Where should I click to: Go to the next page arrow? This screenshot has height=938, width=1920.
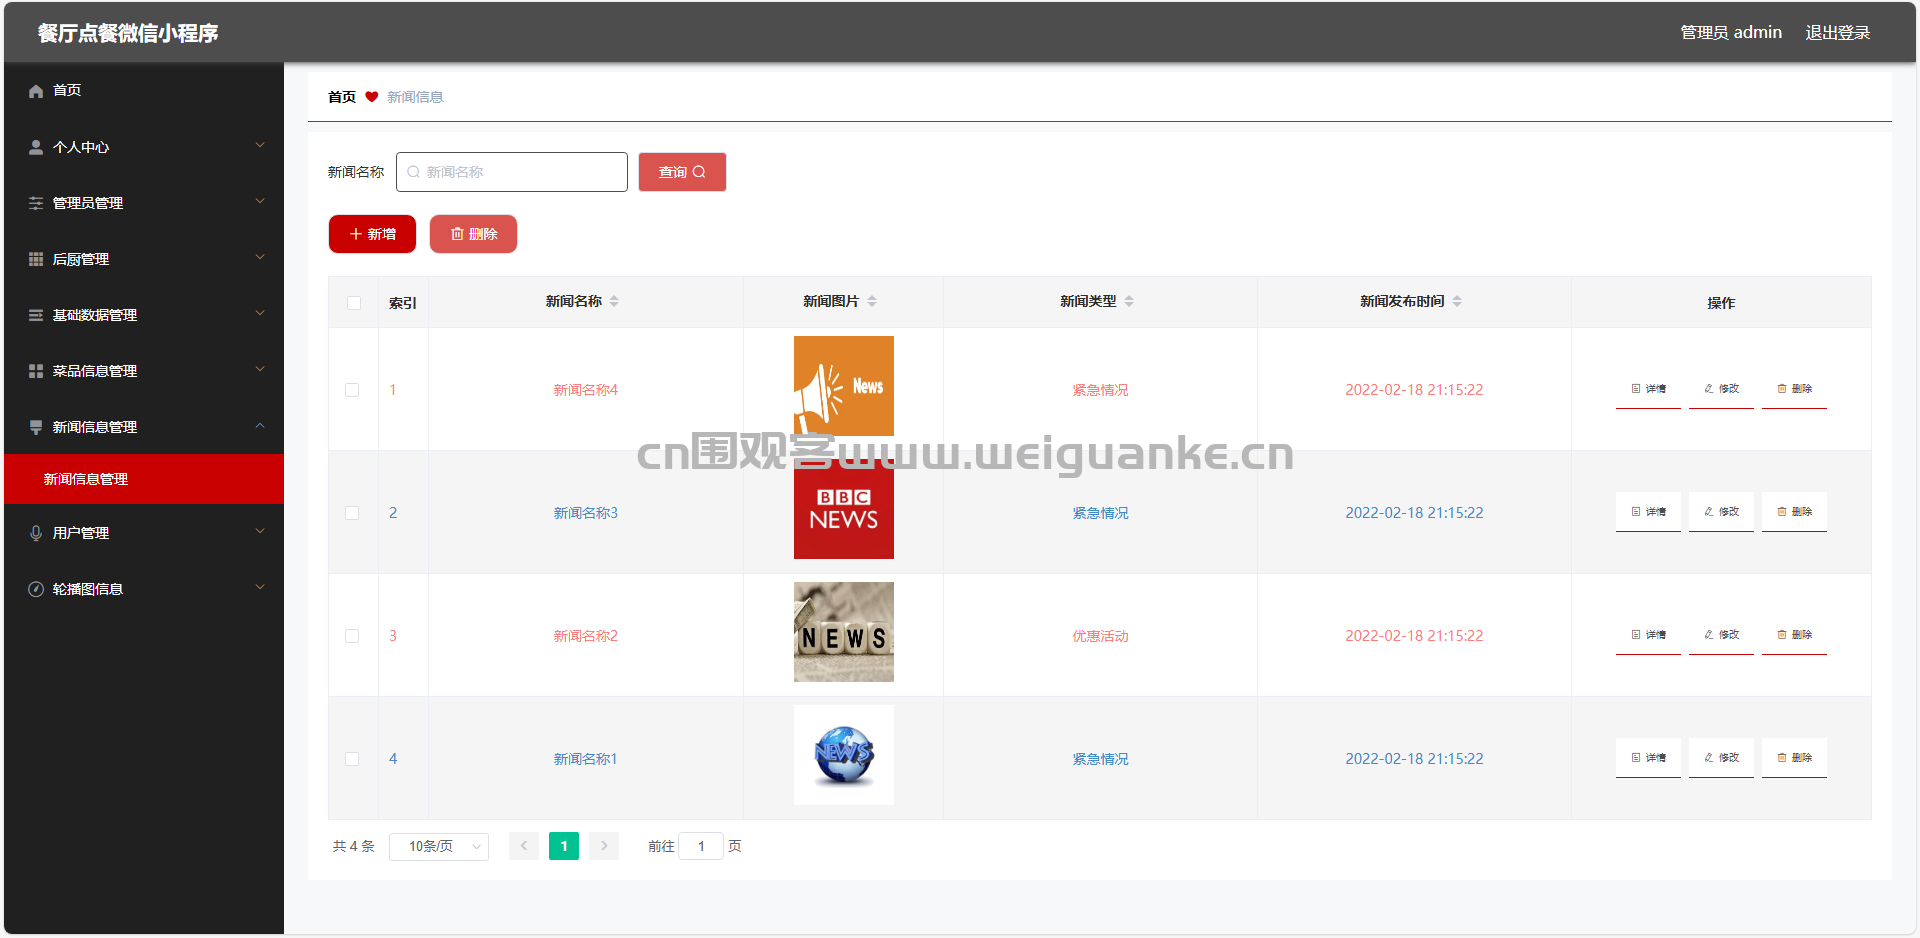click(604, 846)
